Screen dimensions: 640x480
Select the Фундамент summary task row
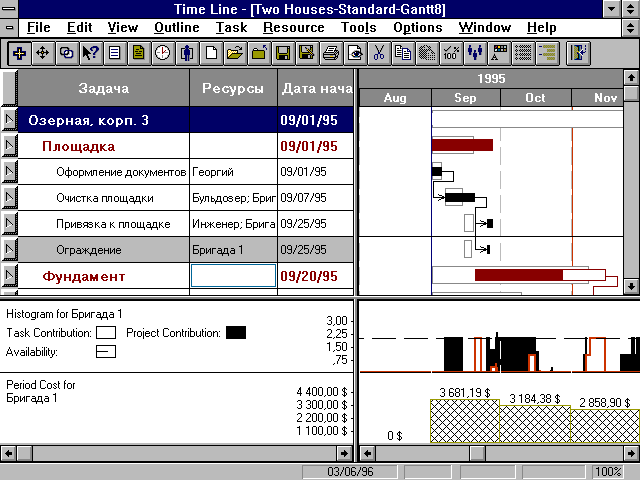pyautogui.click(x=84, y=276)
